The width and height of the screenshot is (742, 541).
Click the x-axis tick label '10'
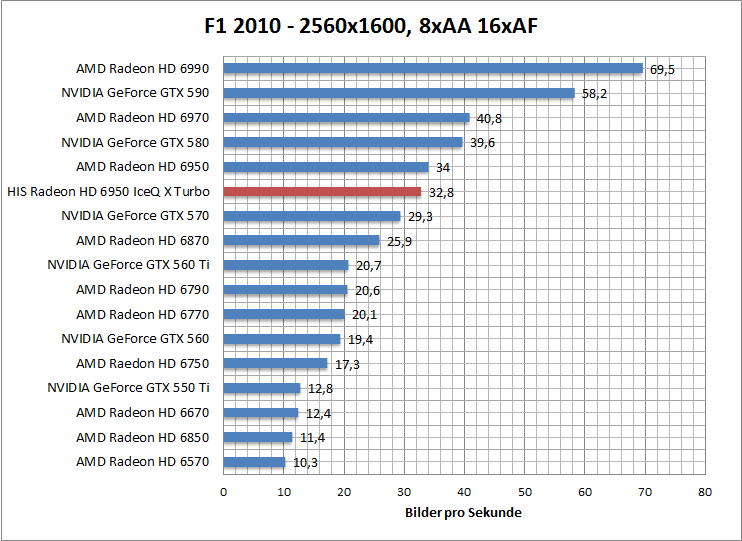coord(284,492)
